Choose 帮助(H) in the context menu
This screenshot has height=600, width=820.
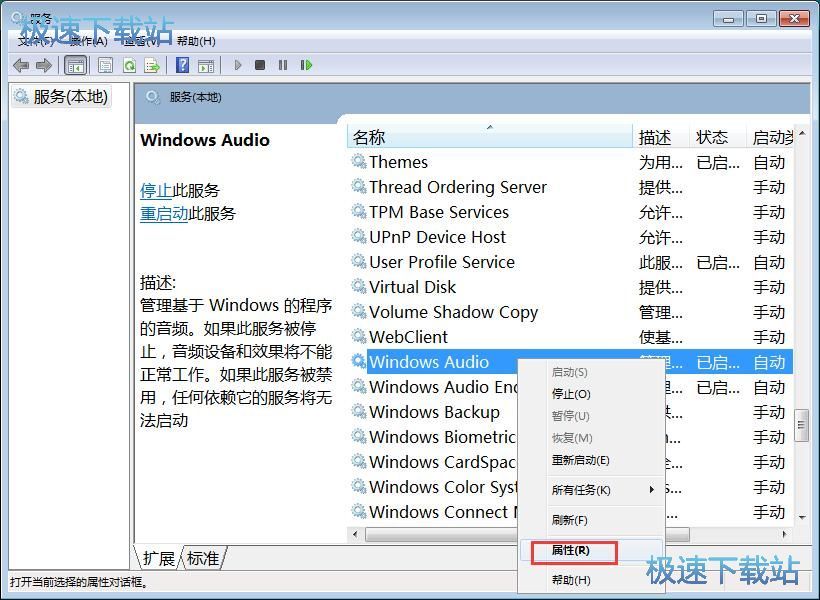(571, 580)
